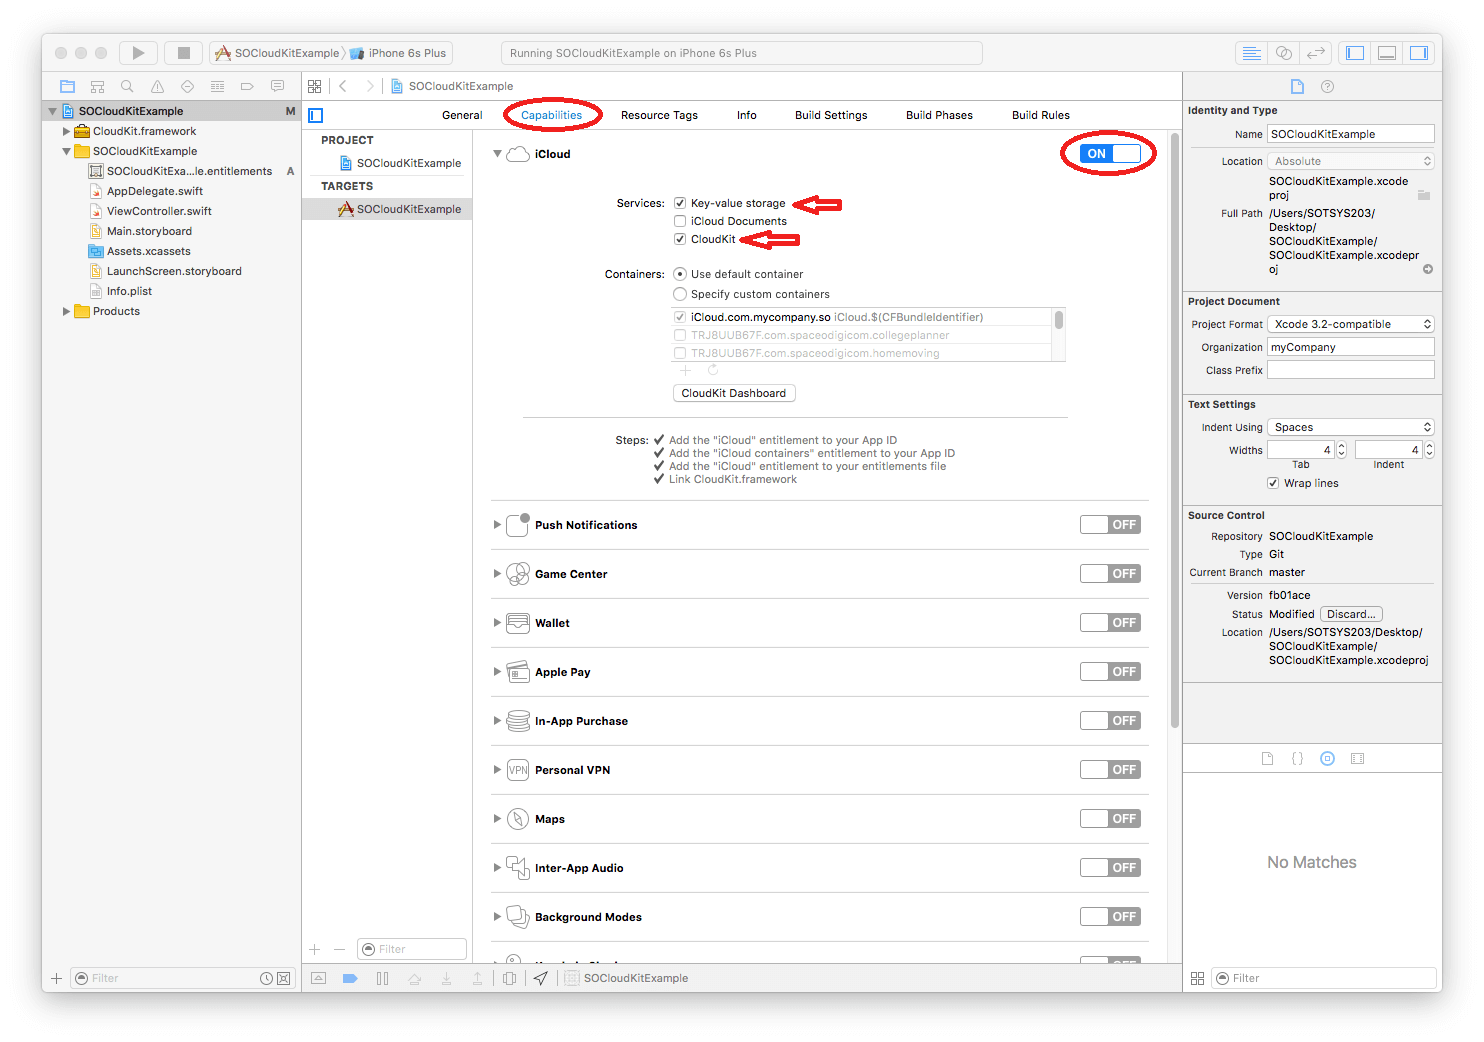
Task: Click the Version editor arrows icon
Action: (1317, 53)
